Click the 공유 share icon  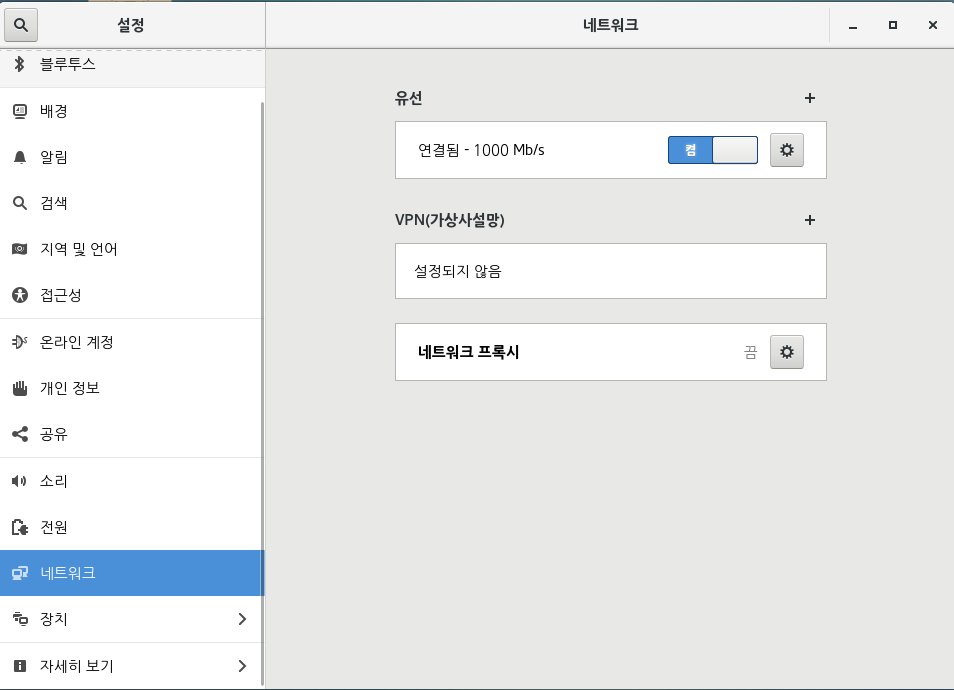point(19,434)
